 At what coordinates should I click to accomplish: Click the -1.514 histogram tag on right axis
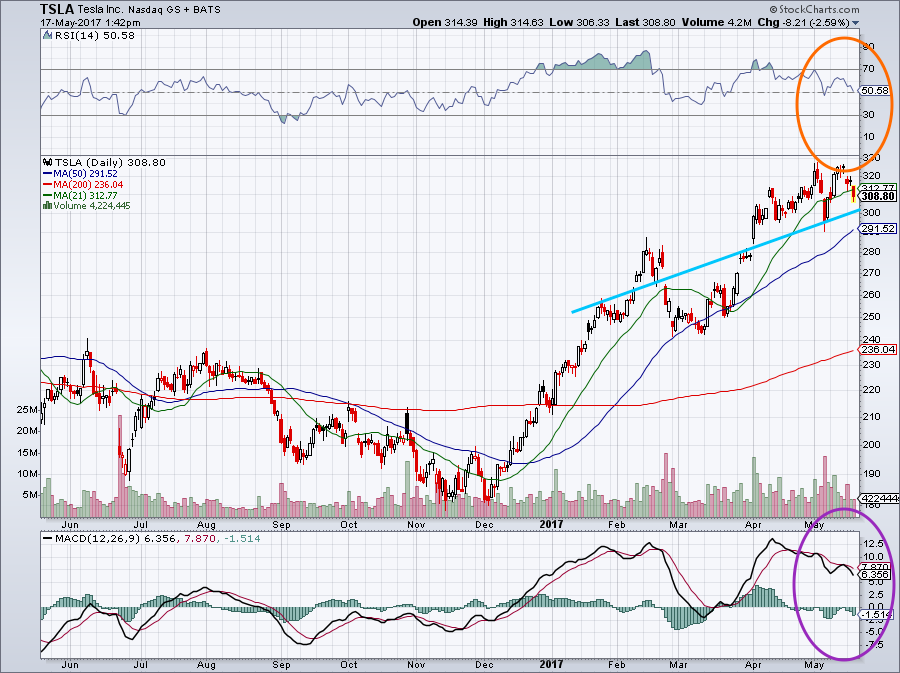(876, 614)
